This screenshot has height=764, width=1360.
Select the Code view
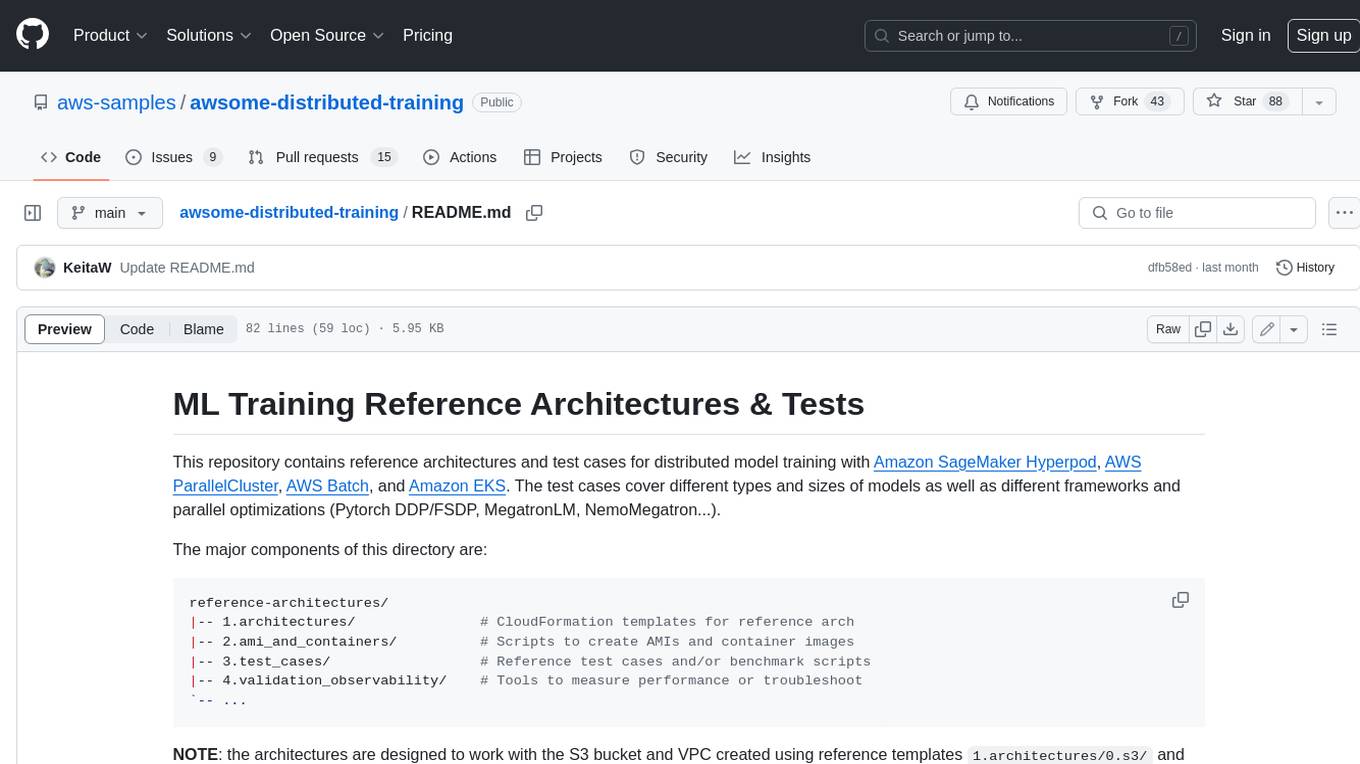click(137, 329)
